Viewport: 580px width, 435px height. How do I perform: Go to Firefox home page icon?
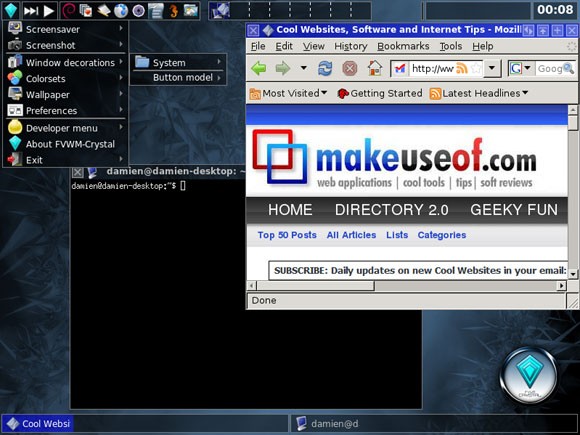tap(375, 68)
